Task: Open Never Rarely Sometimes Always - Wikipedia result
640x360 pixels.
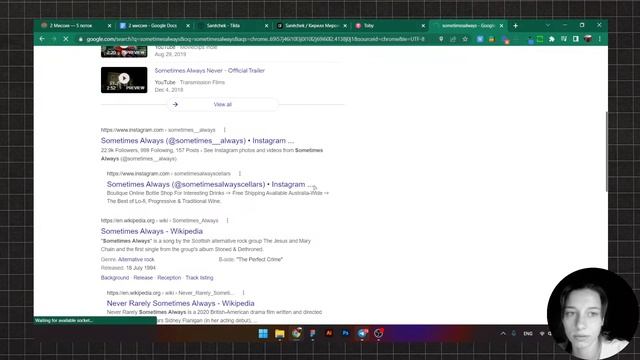Action: 180,303
